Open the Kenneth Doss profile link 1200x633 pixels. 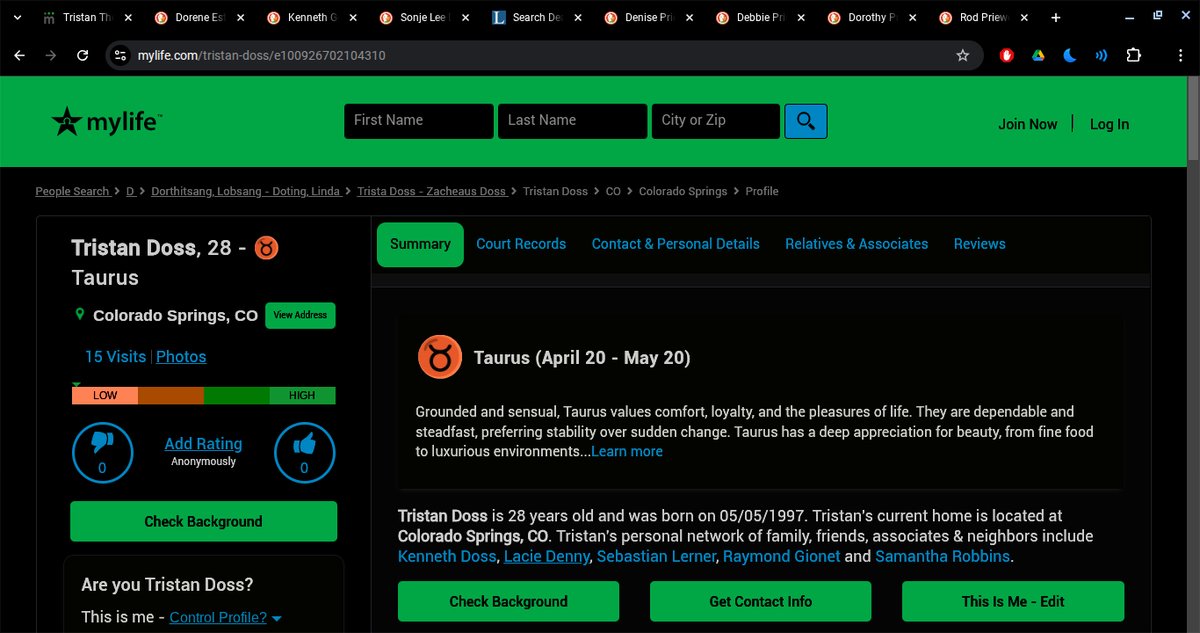point(447,557)
